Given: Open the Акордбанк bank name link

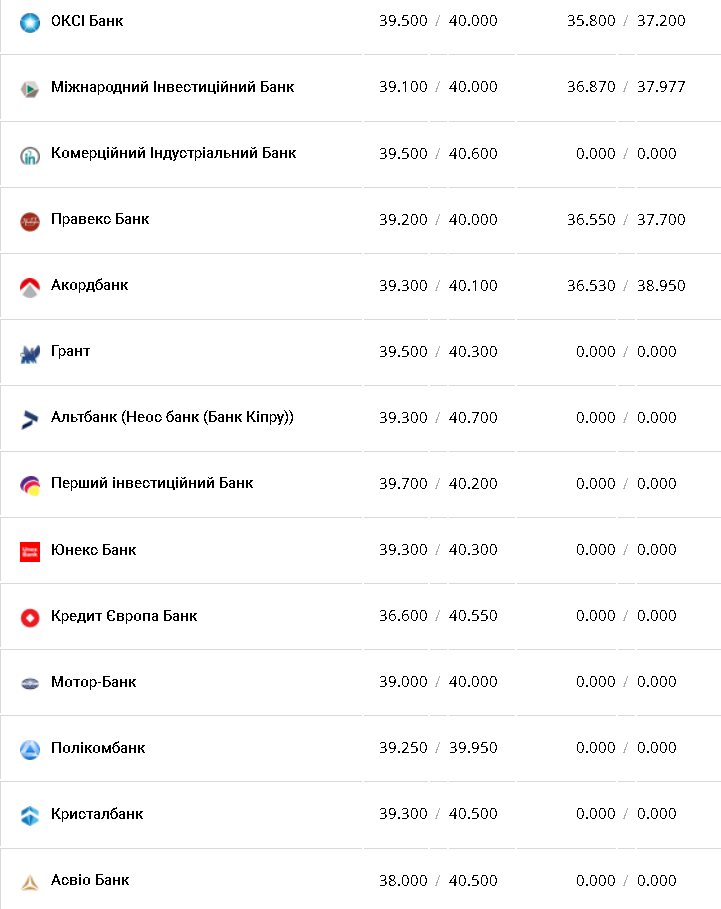Looking at the screenshot, I should click(90, 285).
